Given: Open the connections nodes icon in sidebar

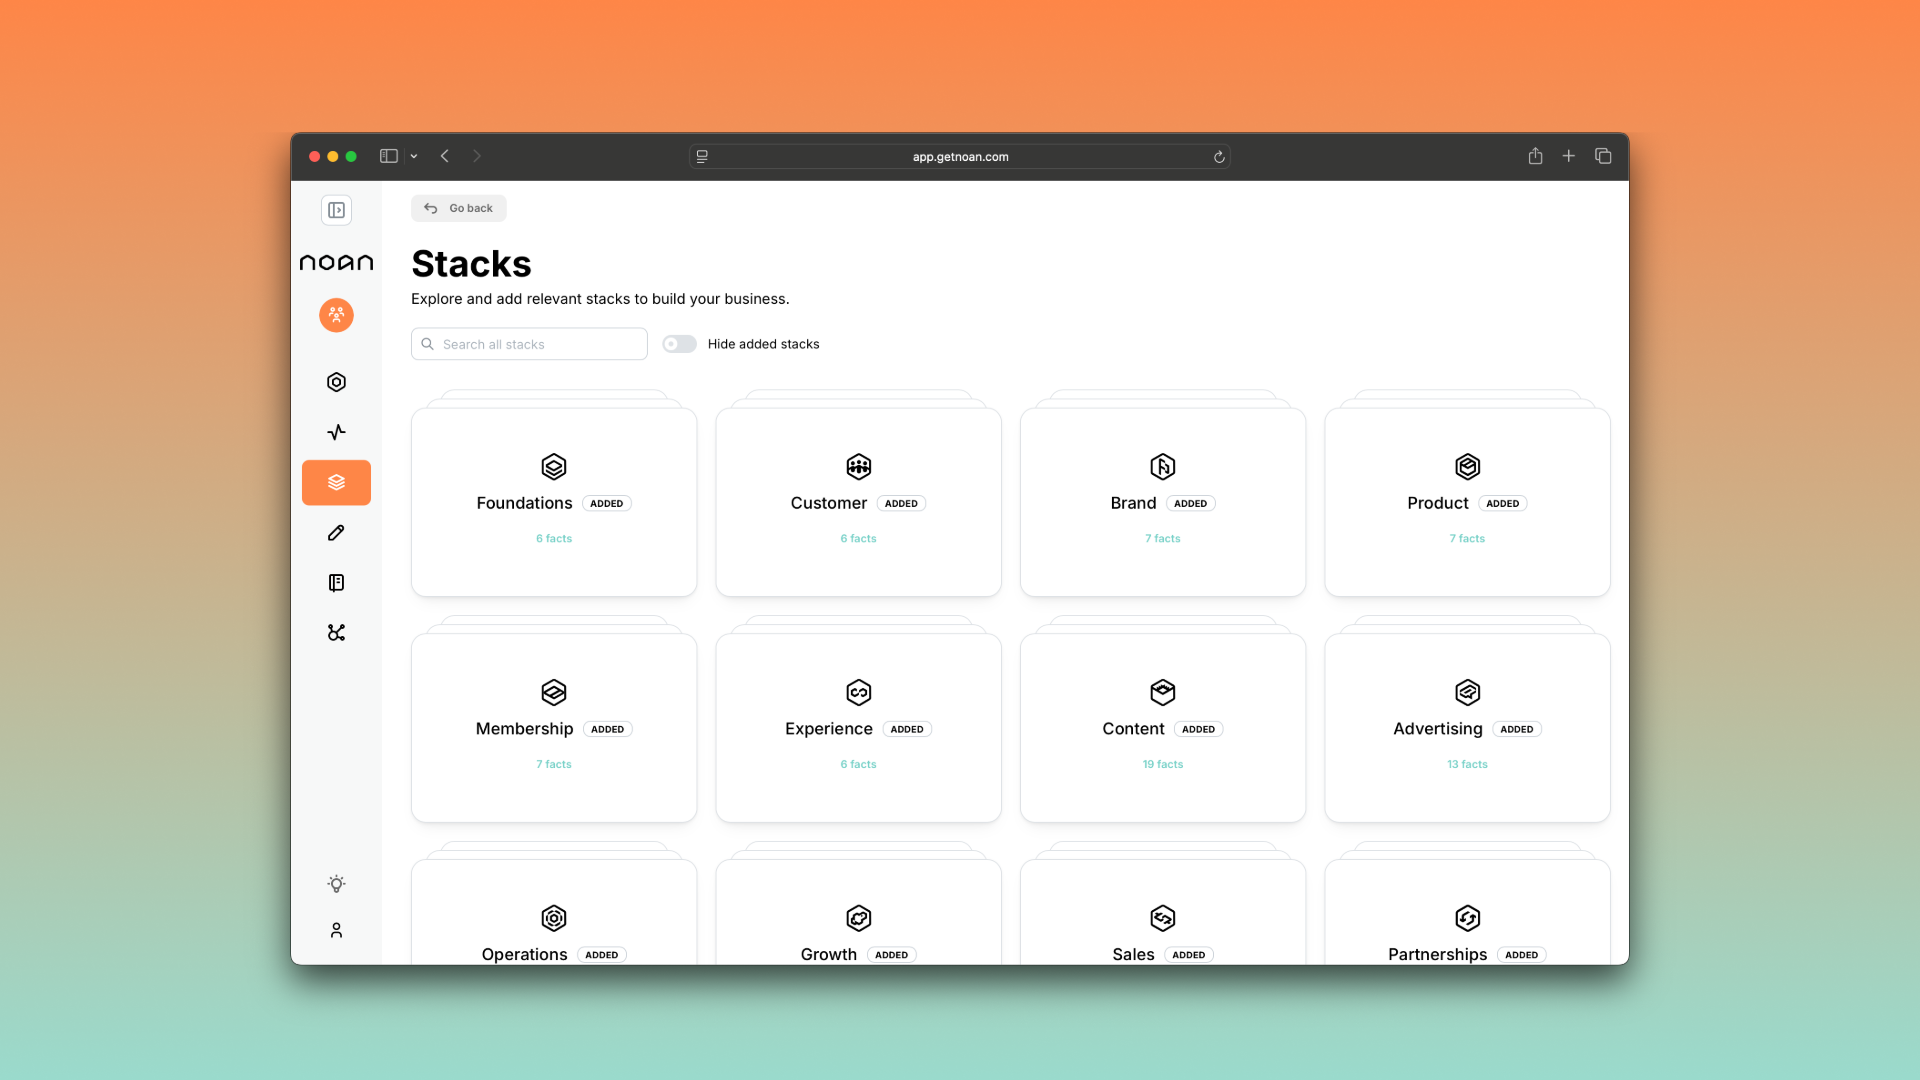Looking at the screenshot, I should [336, 633].
